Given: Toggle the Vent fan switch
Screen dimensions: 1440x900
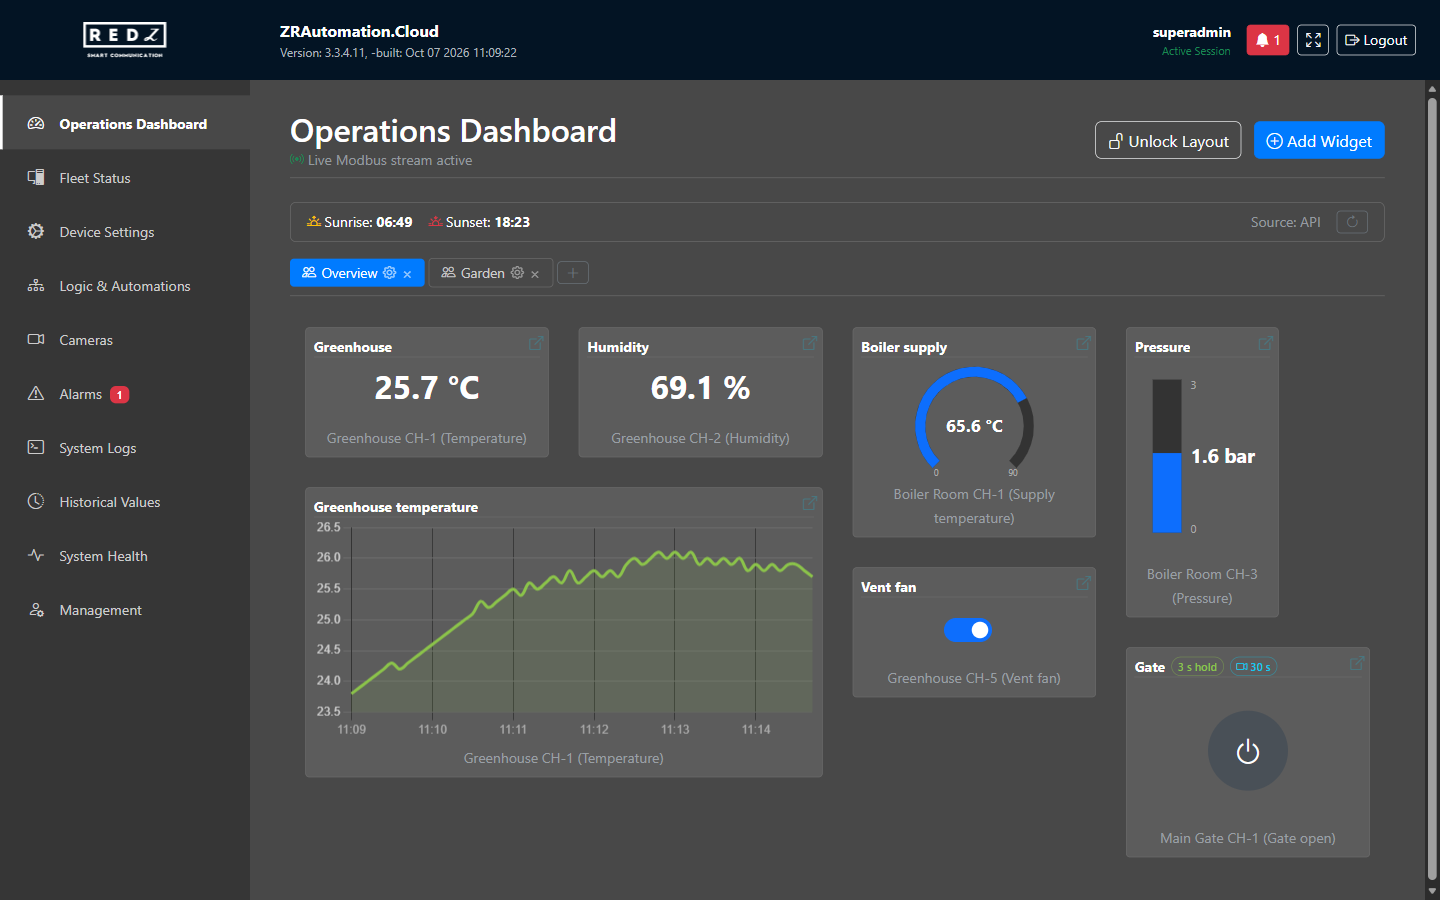Looking at the screenshot, I should (x=967, y=630).
